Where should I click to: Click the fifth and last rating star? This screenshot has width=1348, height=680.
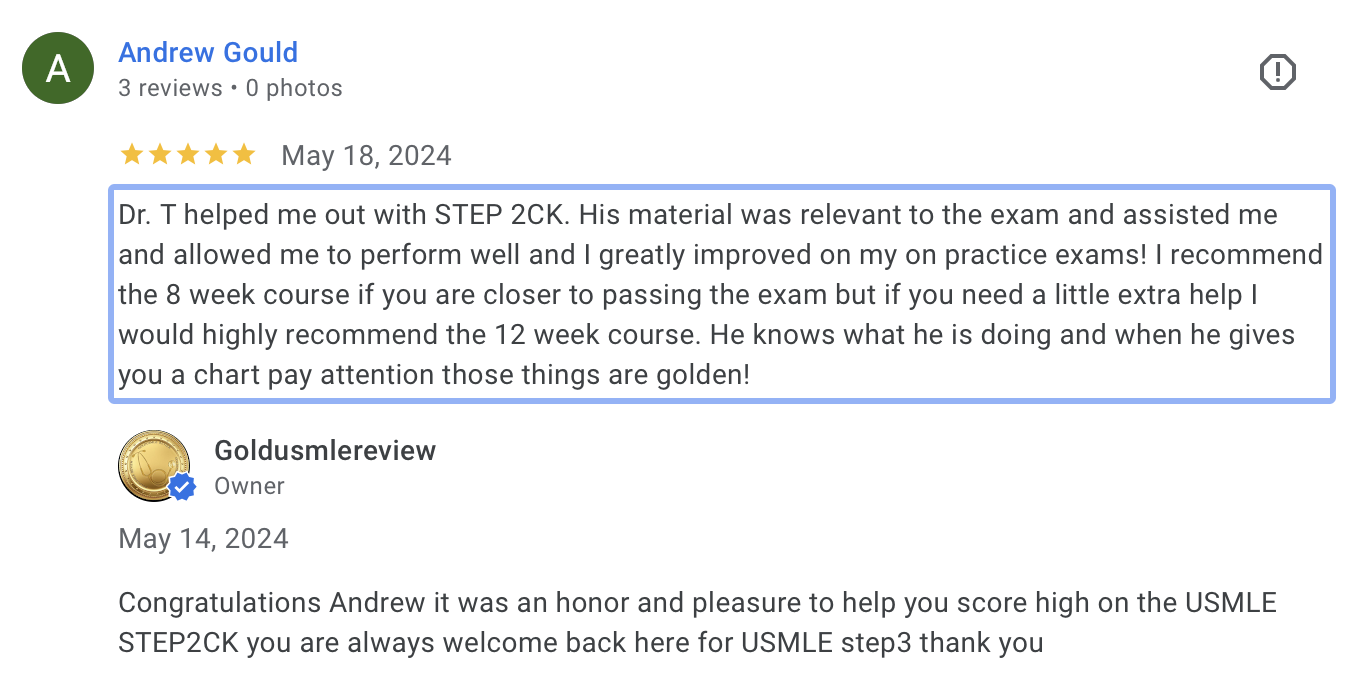[x=243, y=155]
